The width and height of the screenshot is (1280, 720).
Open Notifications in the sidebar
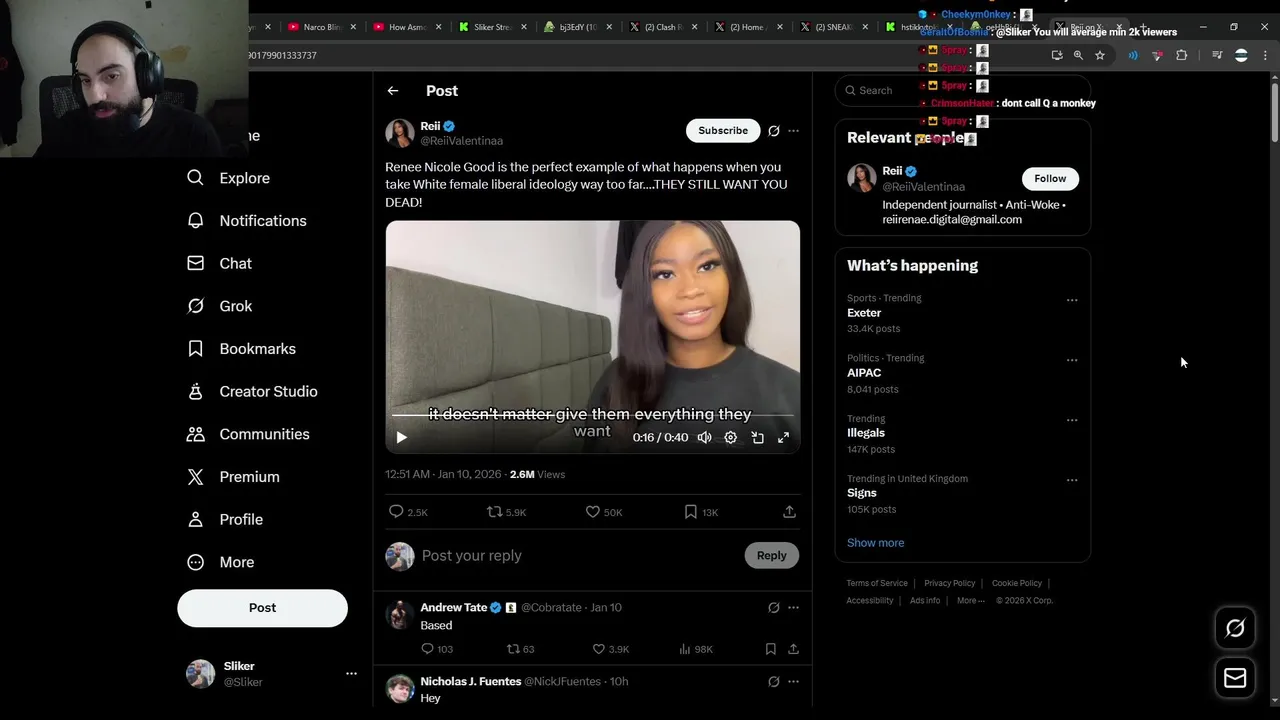coord(247,221)
